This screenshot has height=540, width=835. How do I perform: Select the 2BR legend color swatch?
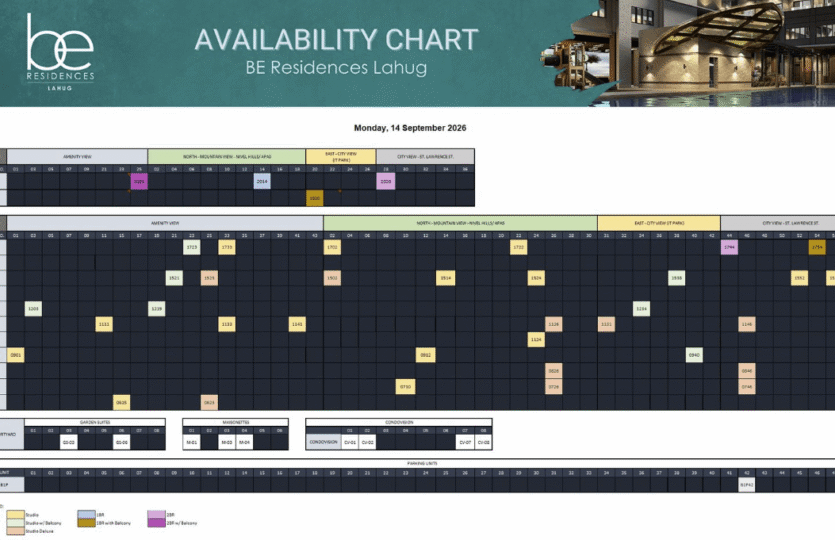tap(157, 514)
